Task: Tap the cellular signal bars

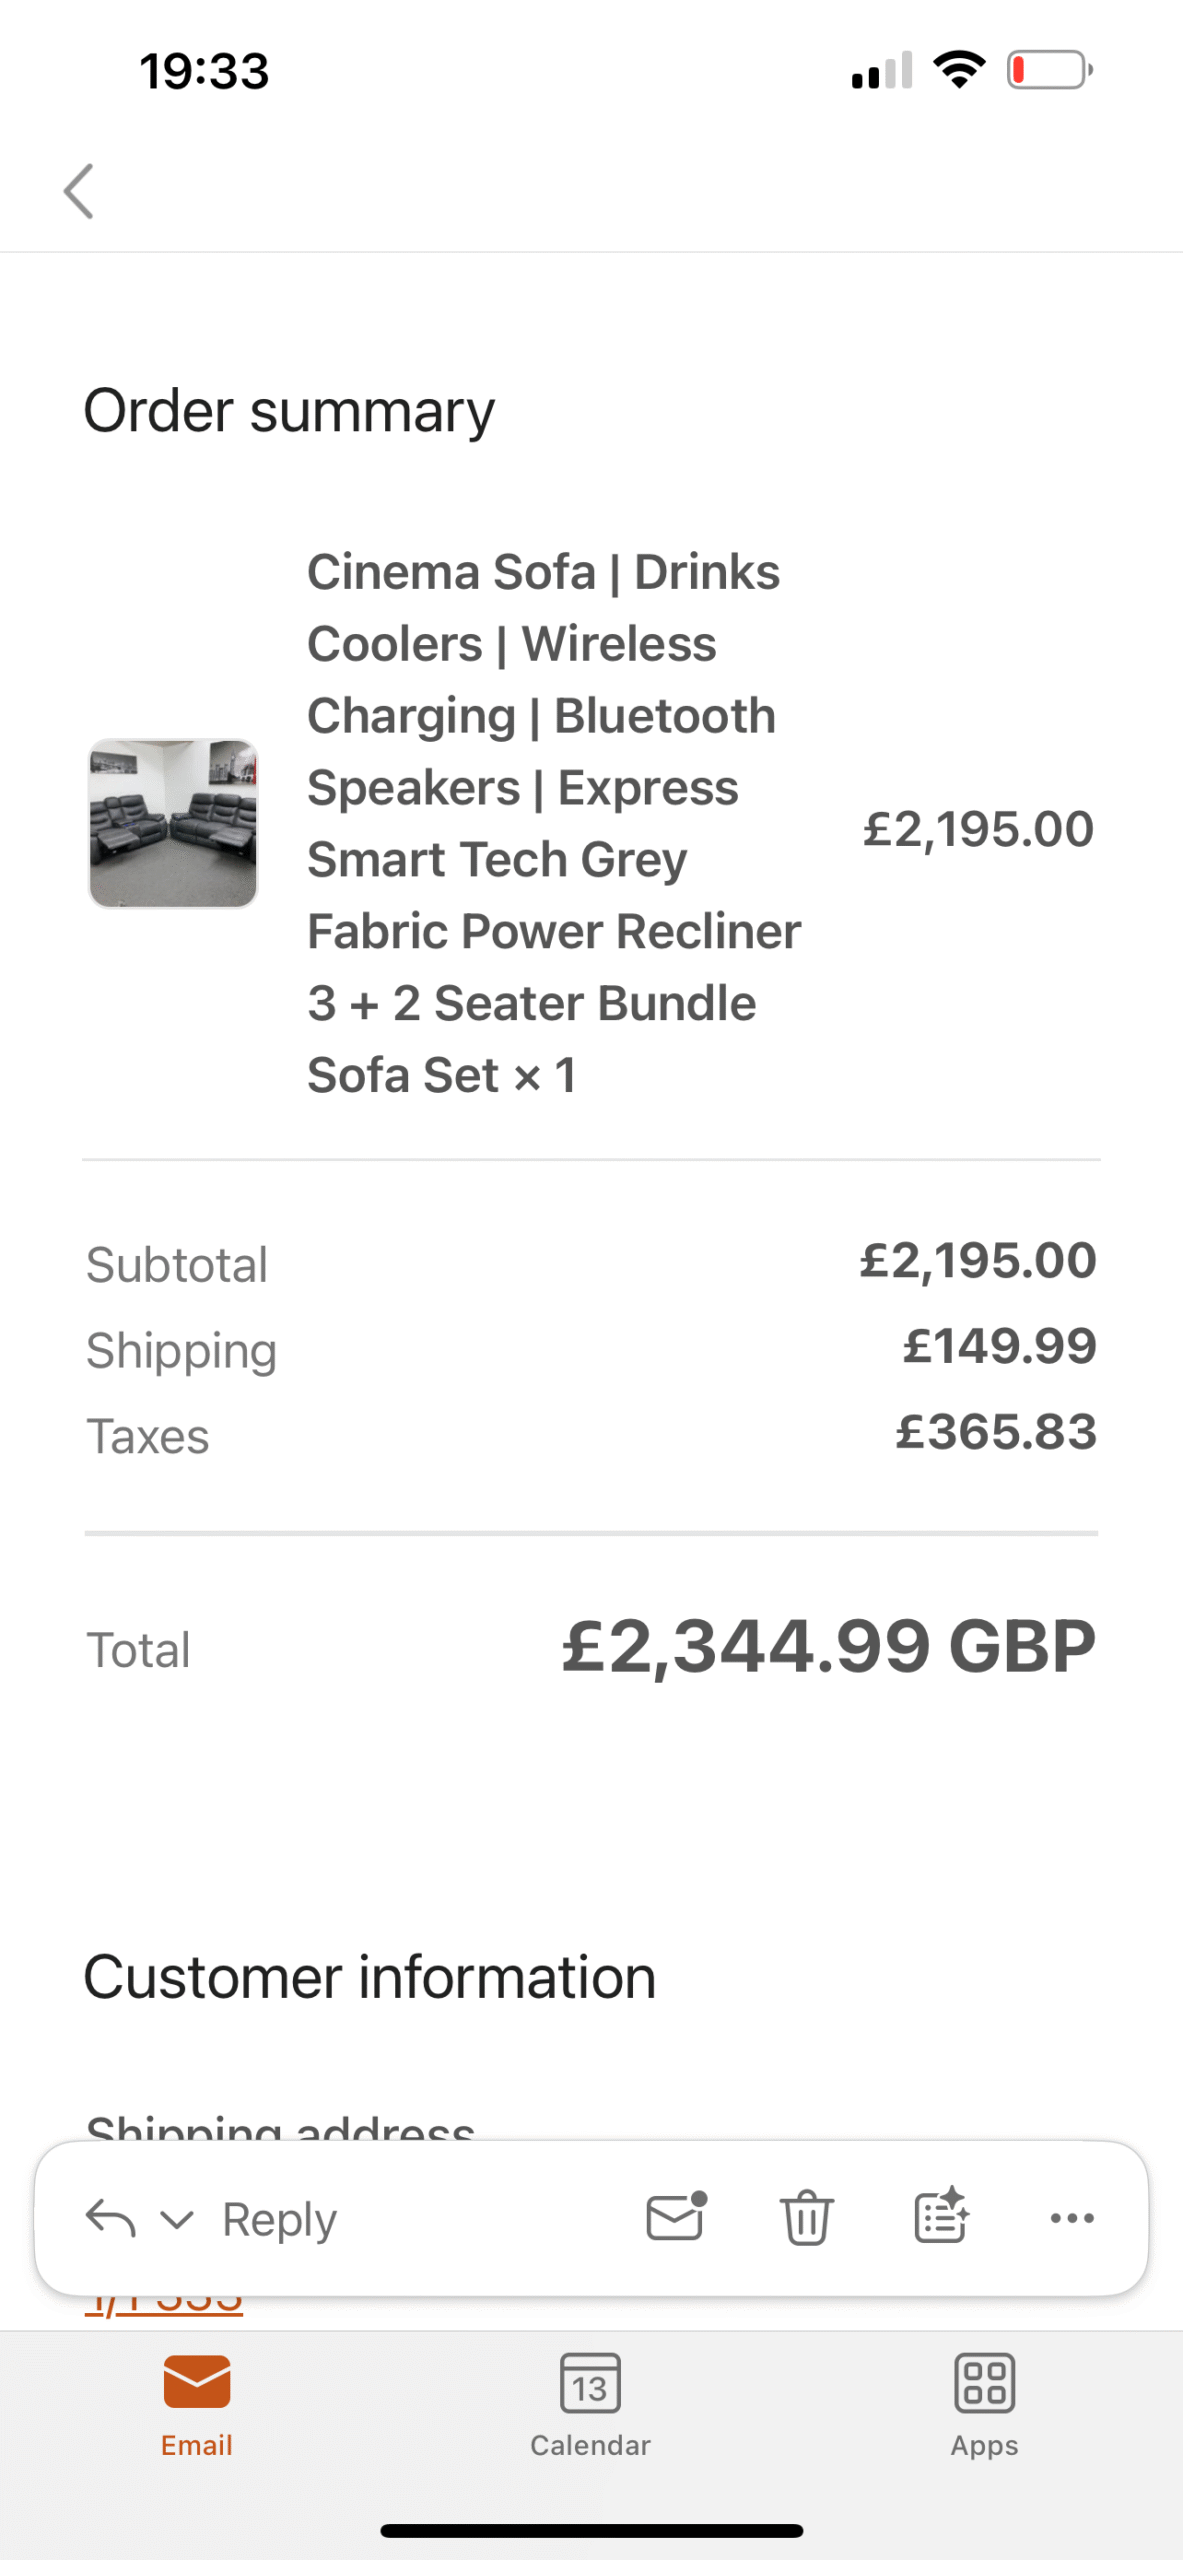Action: tap(881, 71)
